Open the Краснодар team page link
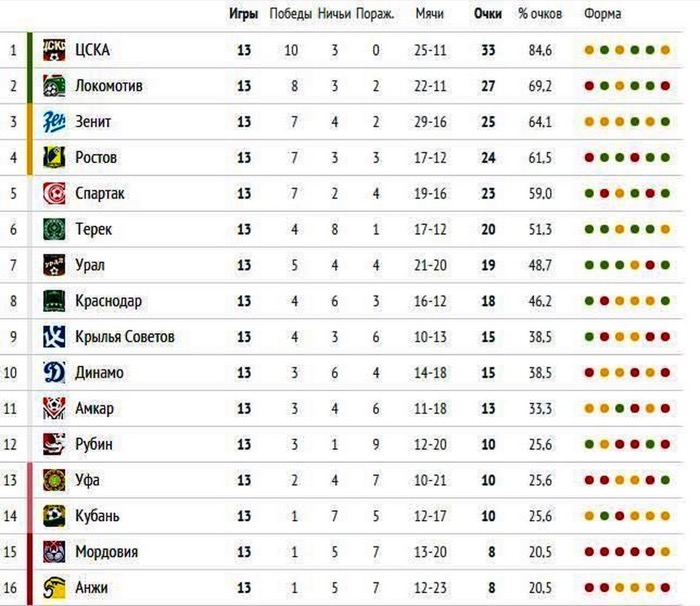 [x=108, y=301]
